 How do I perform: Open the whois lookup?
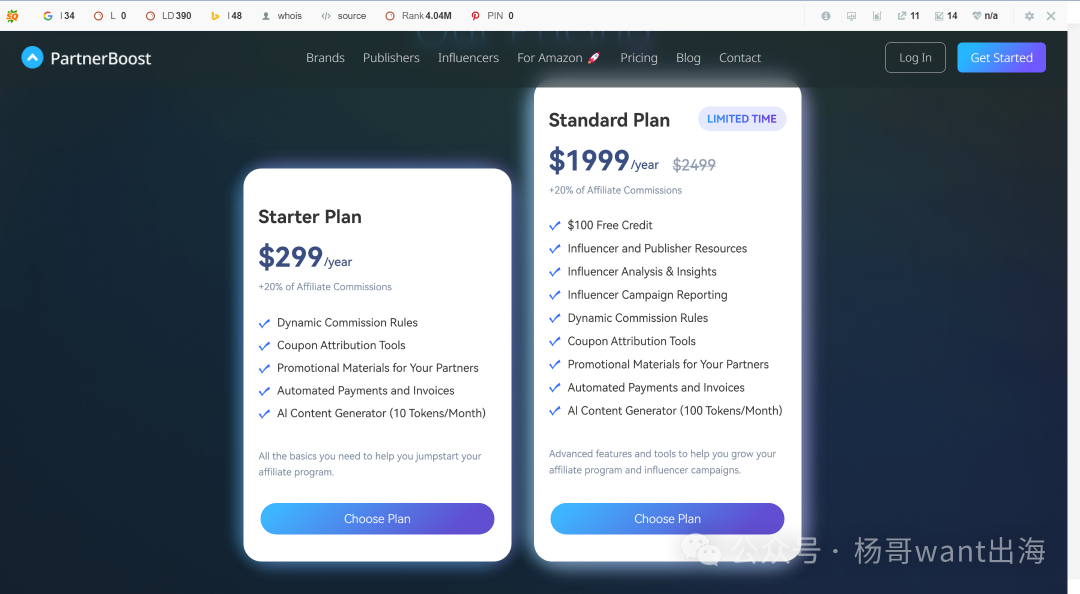[281, 16]
